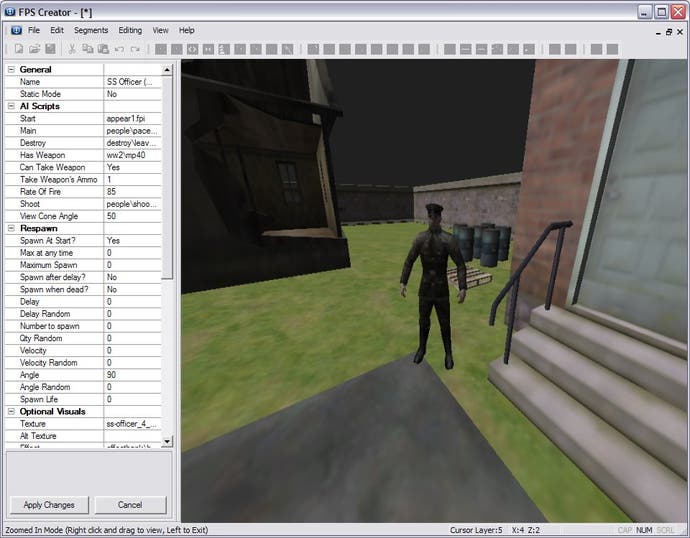690x538 pixels.
Task: Click the Paste toolbar icon
Action: [103, 49]
